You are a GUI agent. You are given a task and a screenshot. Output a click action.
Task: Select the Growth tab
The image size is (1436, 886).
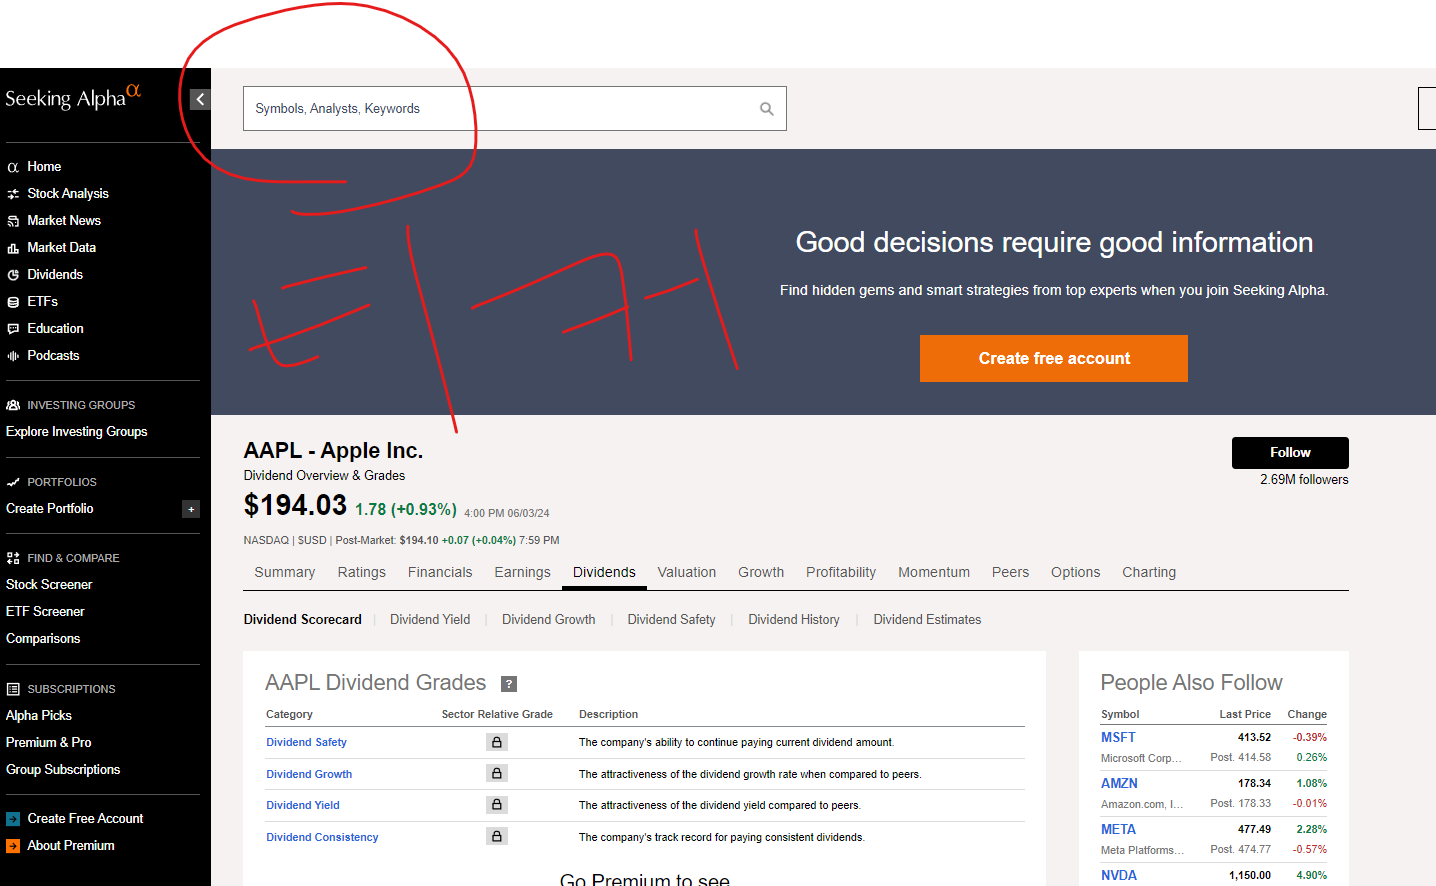pyautogui.click(x=761, y=572)
